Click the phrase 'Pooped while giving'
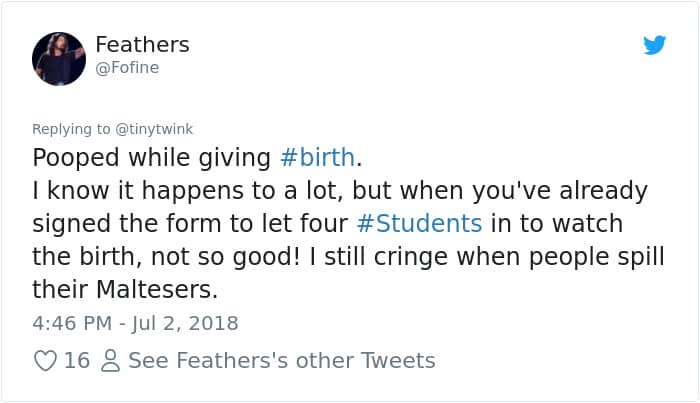The image size is (700, 403). coord(151,157)
